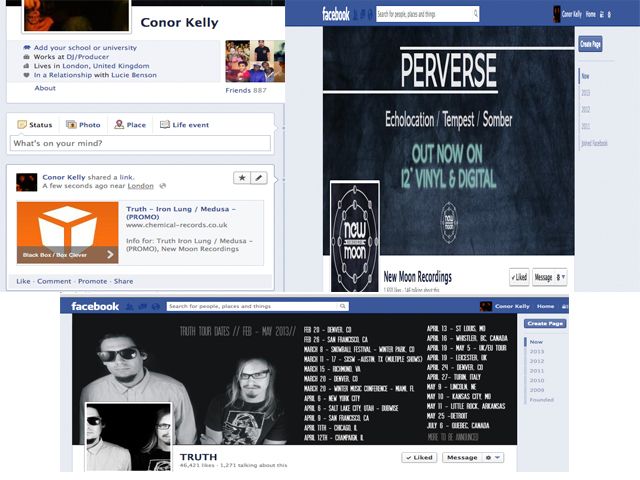Click Lucie Benson relationship link
Viewport: 640px width, 480px height.
pos(134,75)
